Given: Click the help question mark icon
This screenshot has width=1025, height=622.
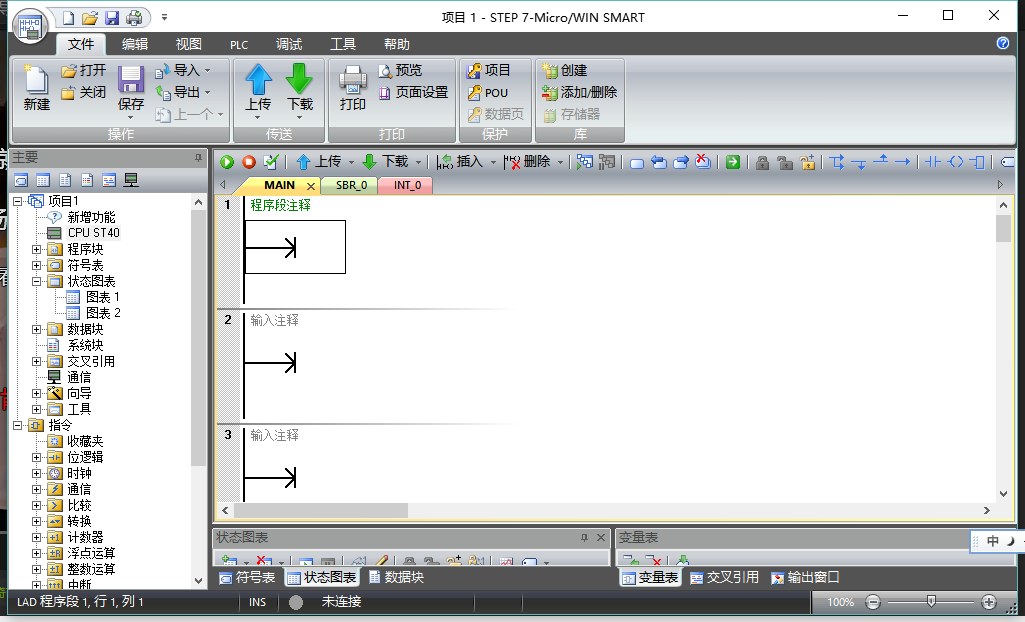Looking at the screenshot, I should 1003,43.
